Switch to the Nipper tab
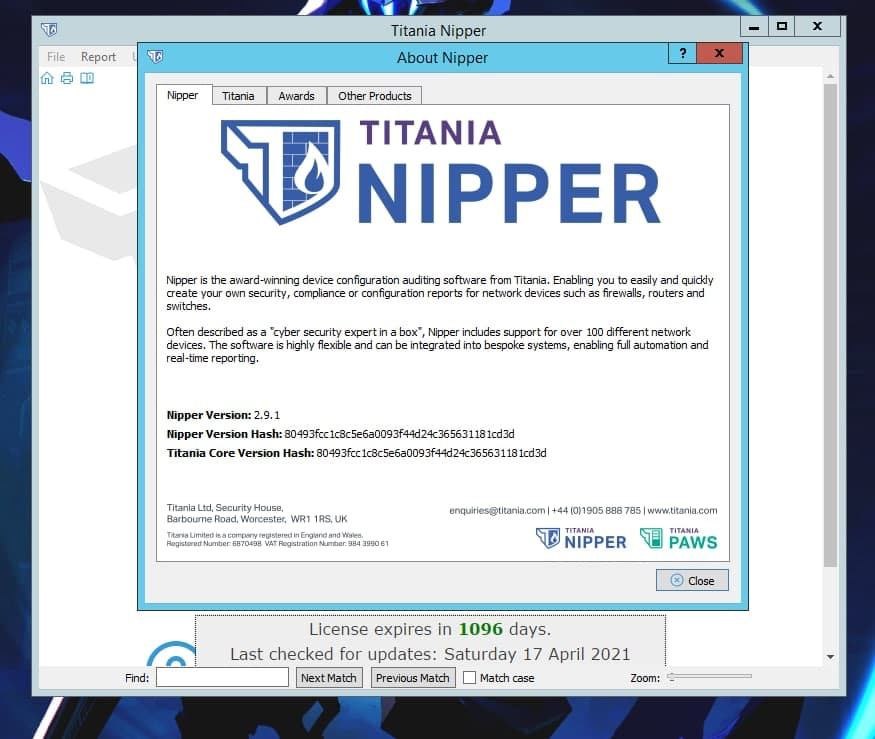Viewport: 875px width, 739px height. coord(182,95)
